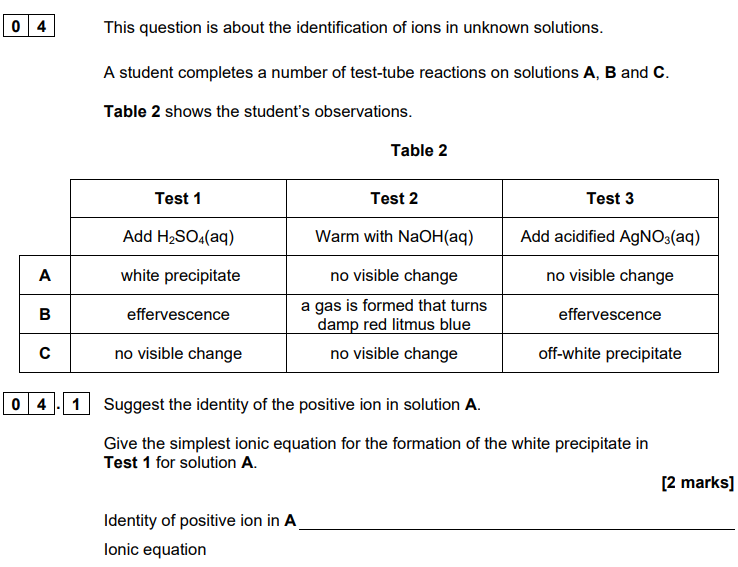Click the identity of positive ion answer line
This screenshot has height=567, width=738.
517,522
